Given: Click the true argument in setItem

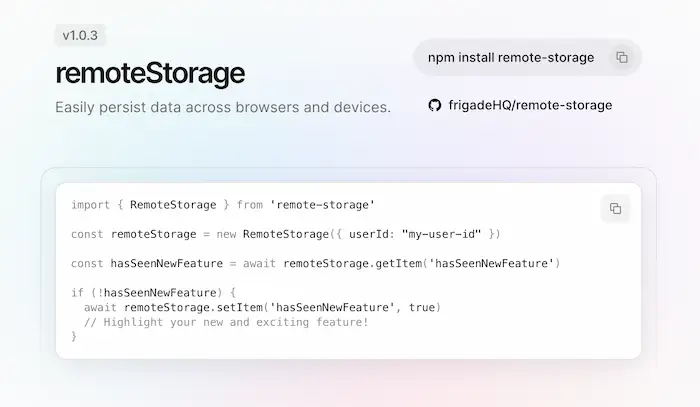Looking at the screenshot, I should click(422, 307).
